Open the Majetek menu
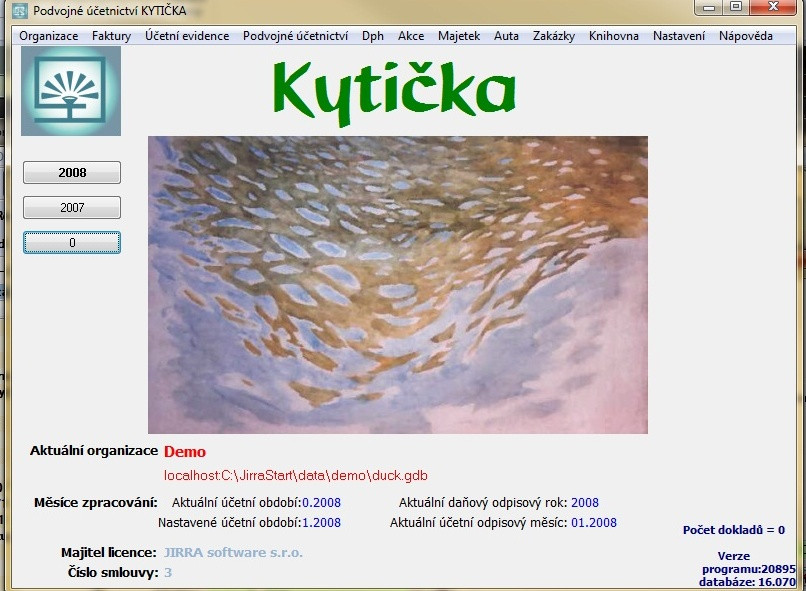The width and height of the screenshot is (806, 591). pyautogui.click(x=459, y=36)
